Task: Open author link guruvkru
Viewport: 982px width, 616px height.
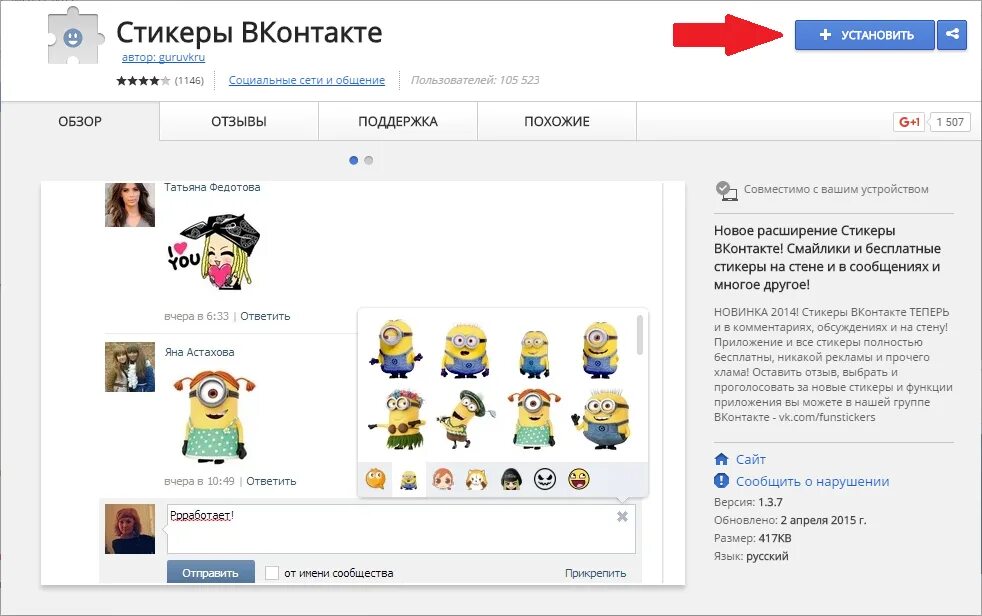Action: [x=163, y=57]
